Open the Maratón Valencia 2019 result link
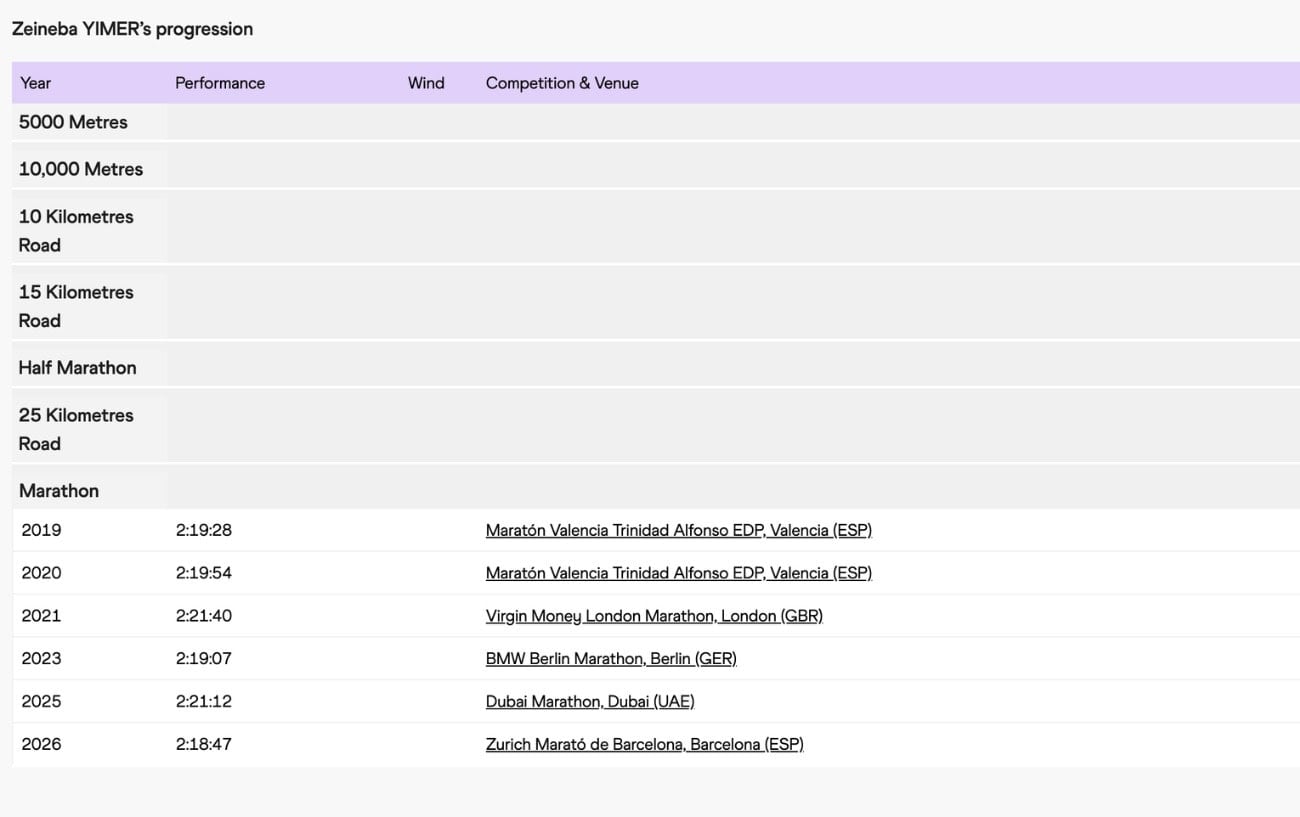Screen dimensions: 1300x817 [x=678, y=530]
